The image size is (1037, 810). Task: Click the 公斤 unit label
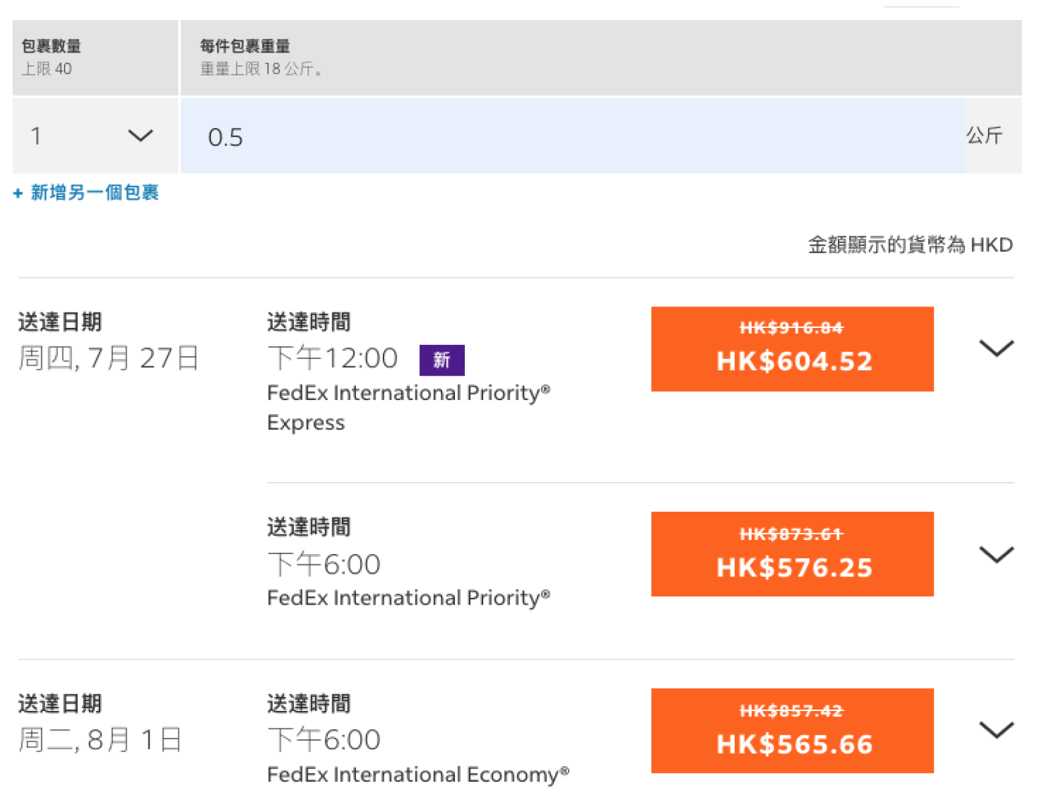[984, 136]
